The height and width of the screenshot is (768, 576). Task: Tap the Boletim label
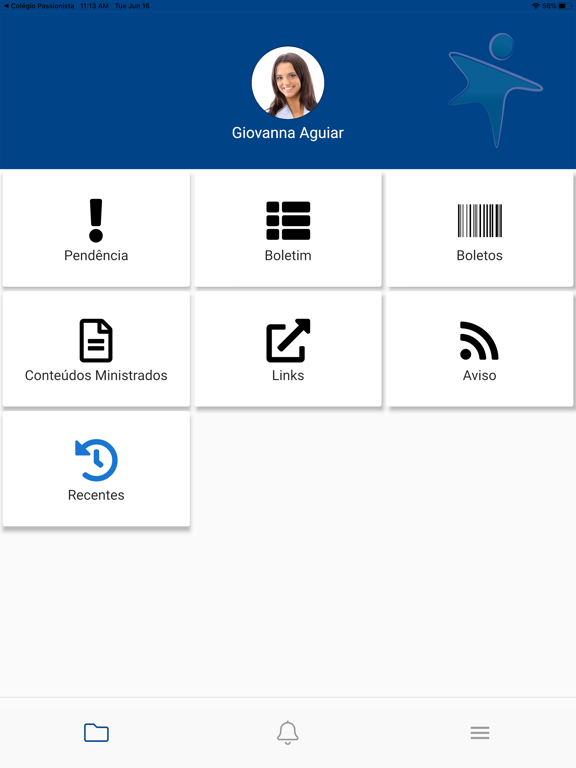click(288, 255)
